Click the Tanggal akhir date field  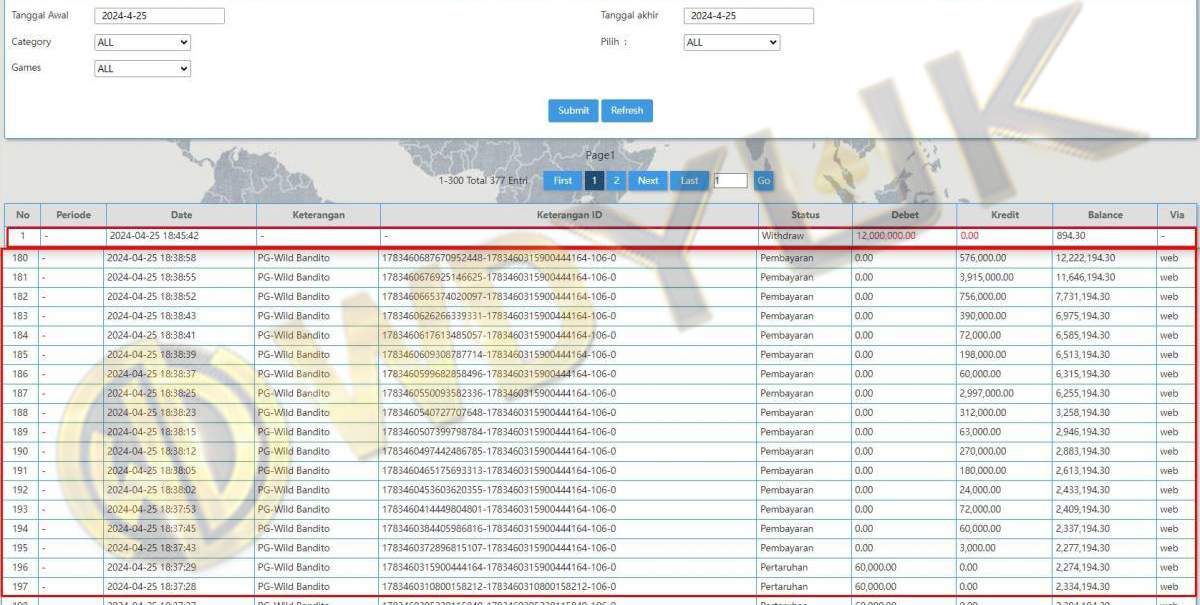pyautogui.click(x=748, y=16)
